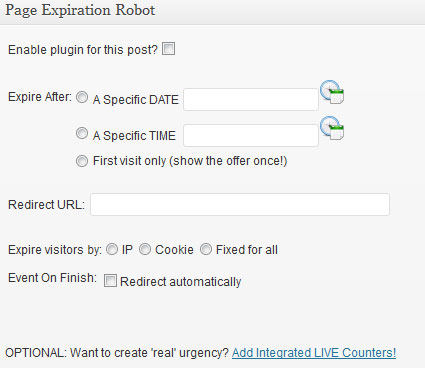
Task: Tick the Enable plugin for this post checkbox
Action: (168, 49)
